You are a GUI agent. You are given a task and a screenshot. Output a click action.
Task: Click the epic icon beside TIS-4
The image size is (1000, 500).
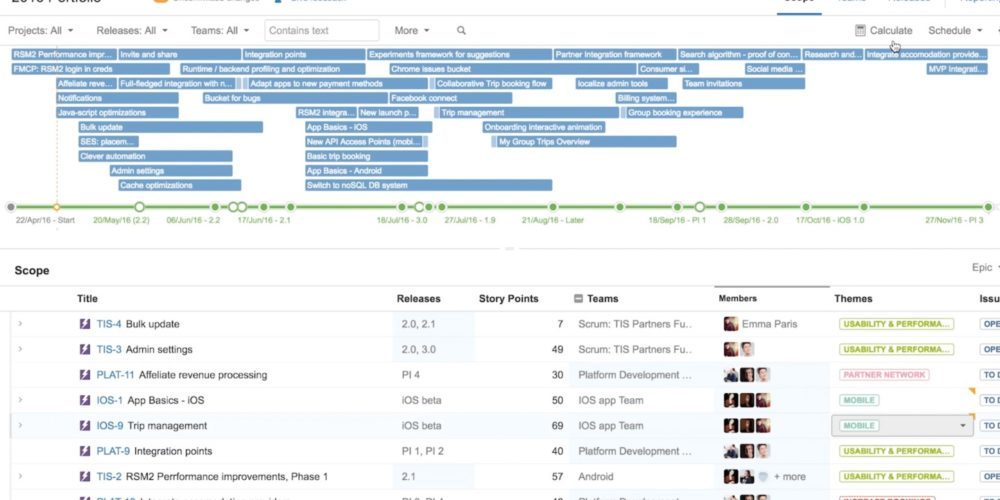pos(85,324)
